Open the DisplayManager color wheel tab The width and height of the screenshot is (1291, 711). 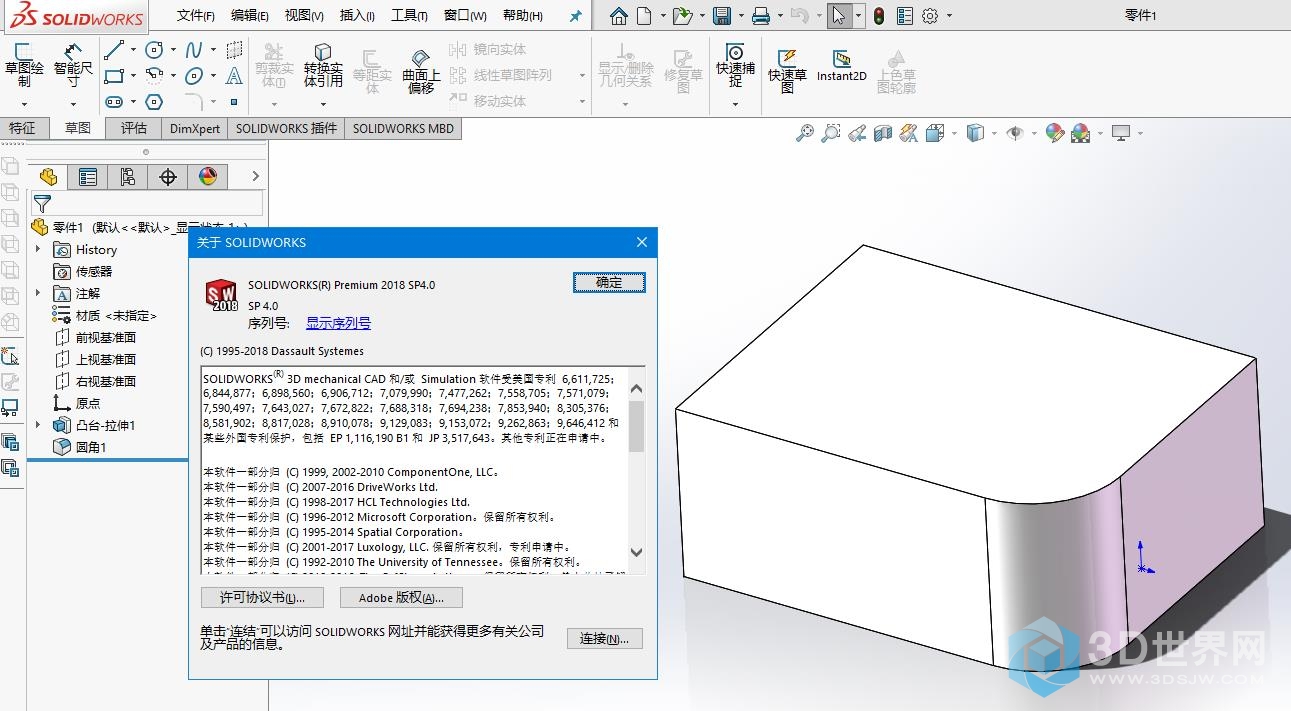point(208,177)
